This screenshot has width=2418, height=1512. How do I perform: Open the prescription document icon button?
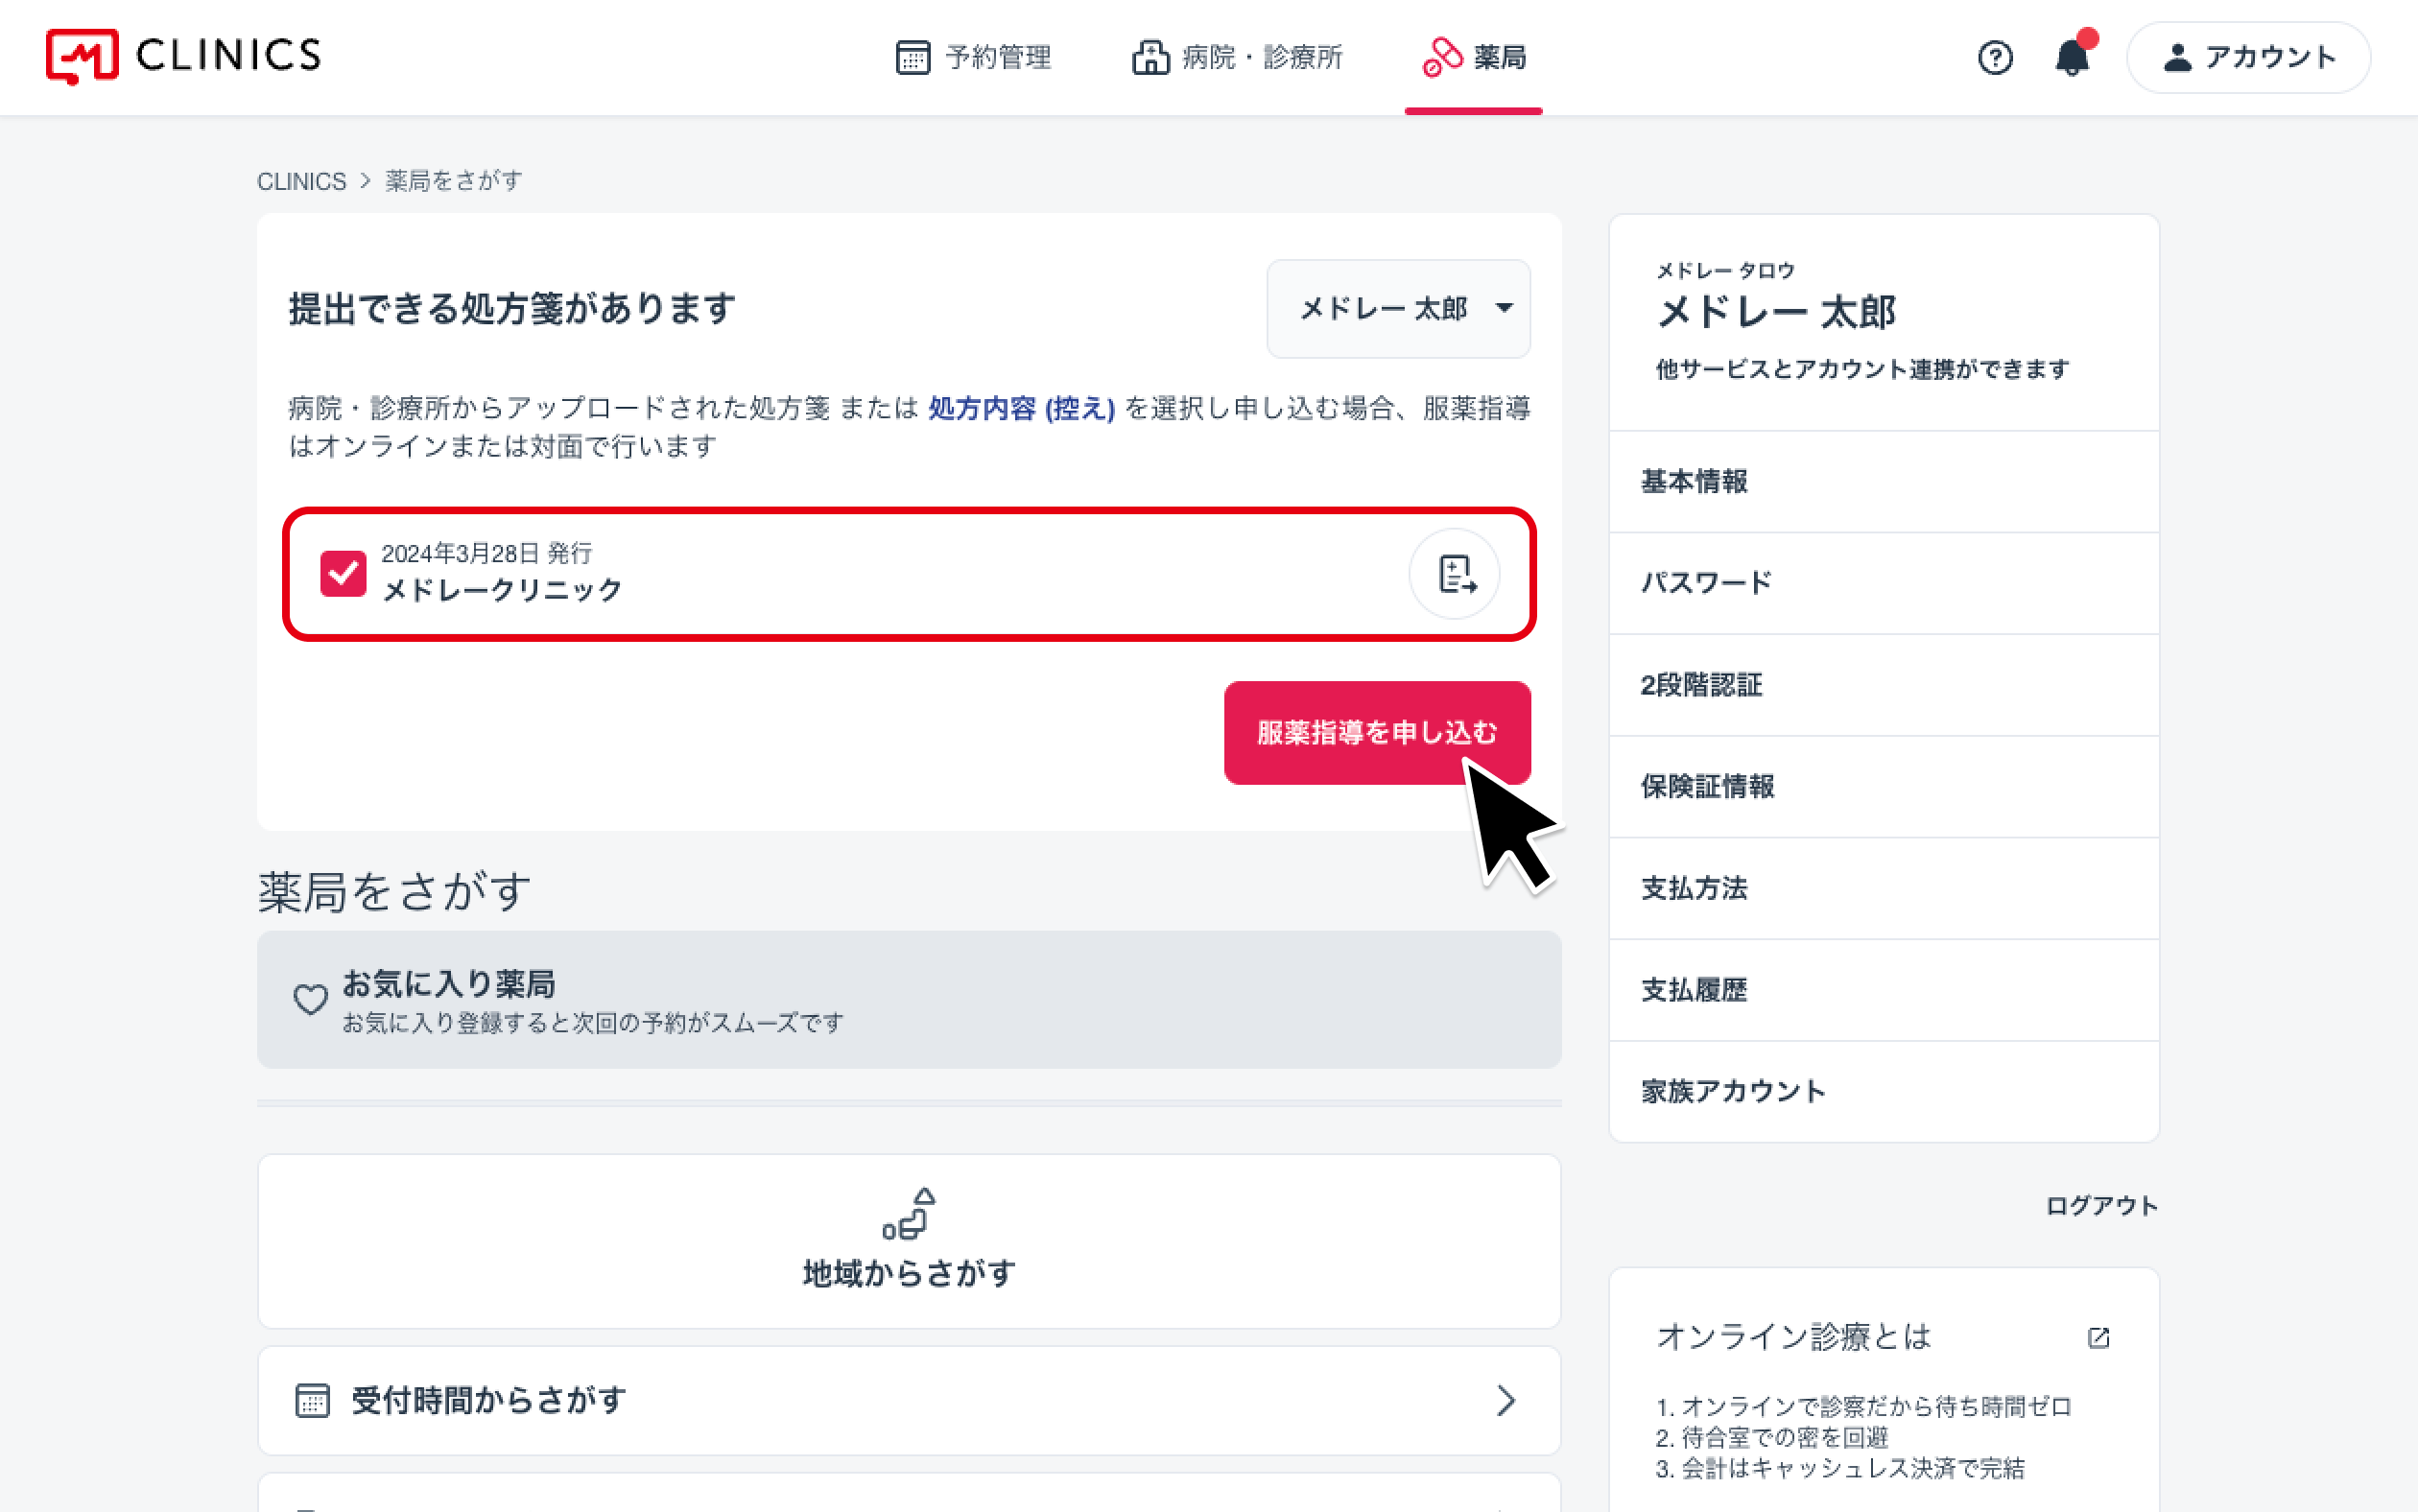pos(1454,574)
